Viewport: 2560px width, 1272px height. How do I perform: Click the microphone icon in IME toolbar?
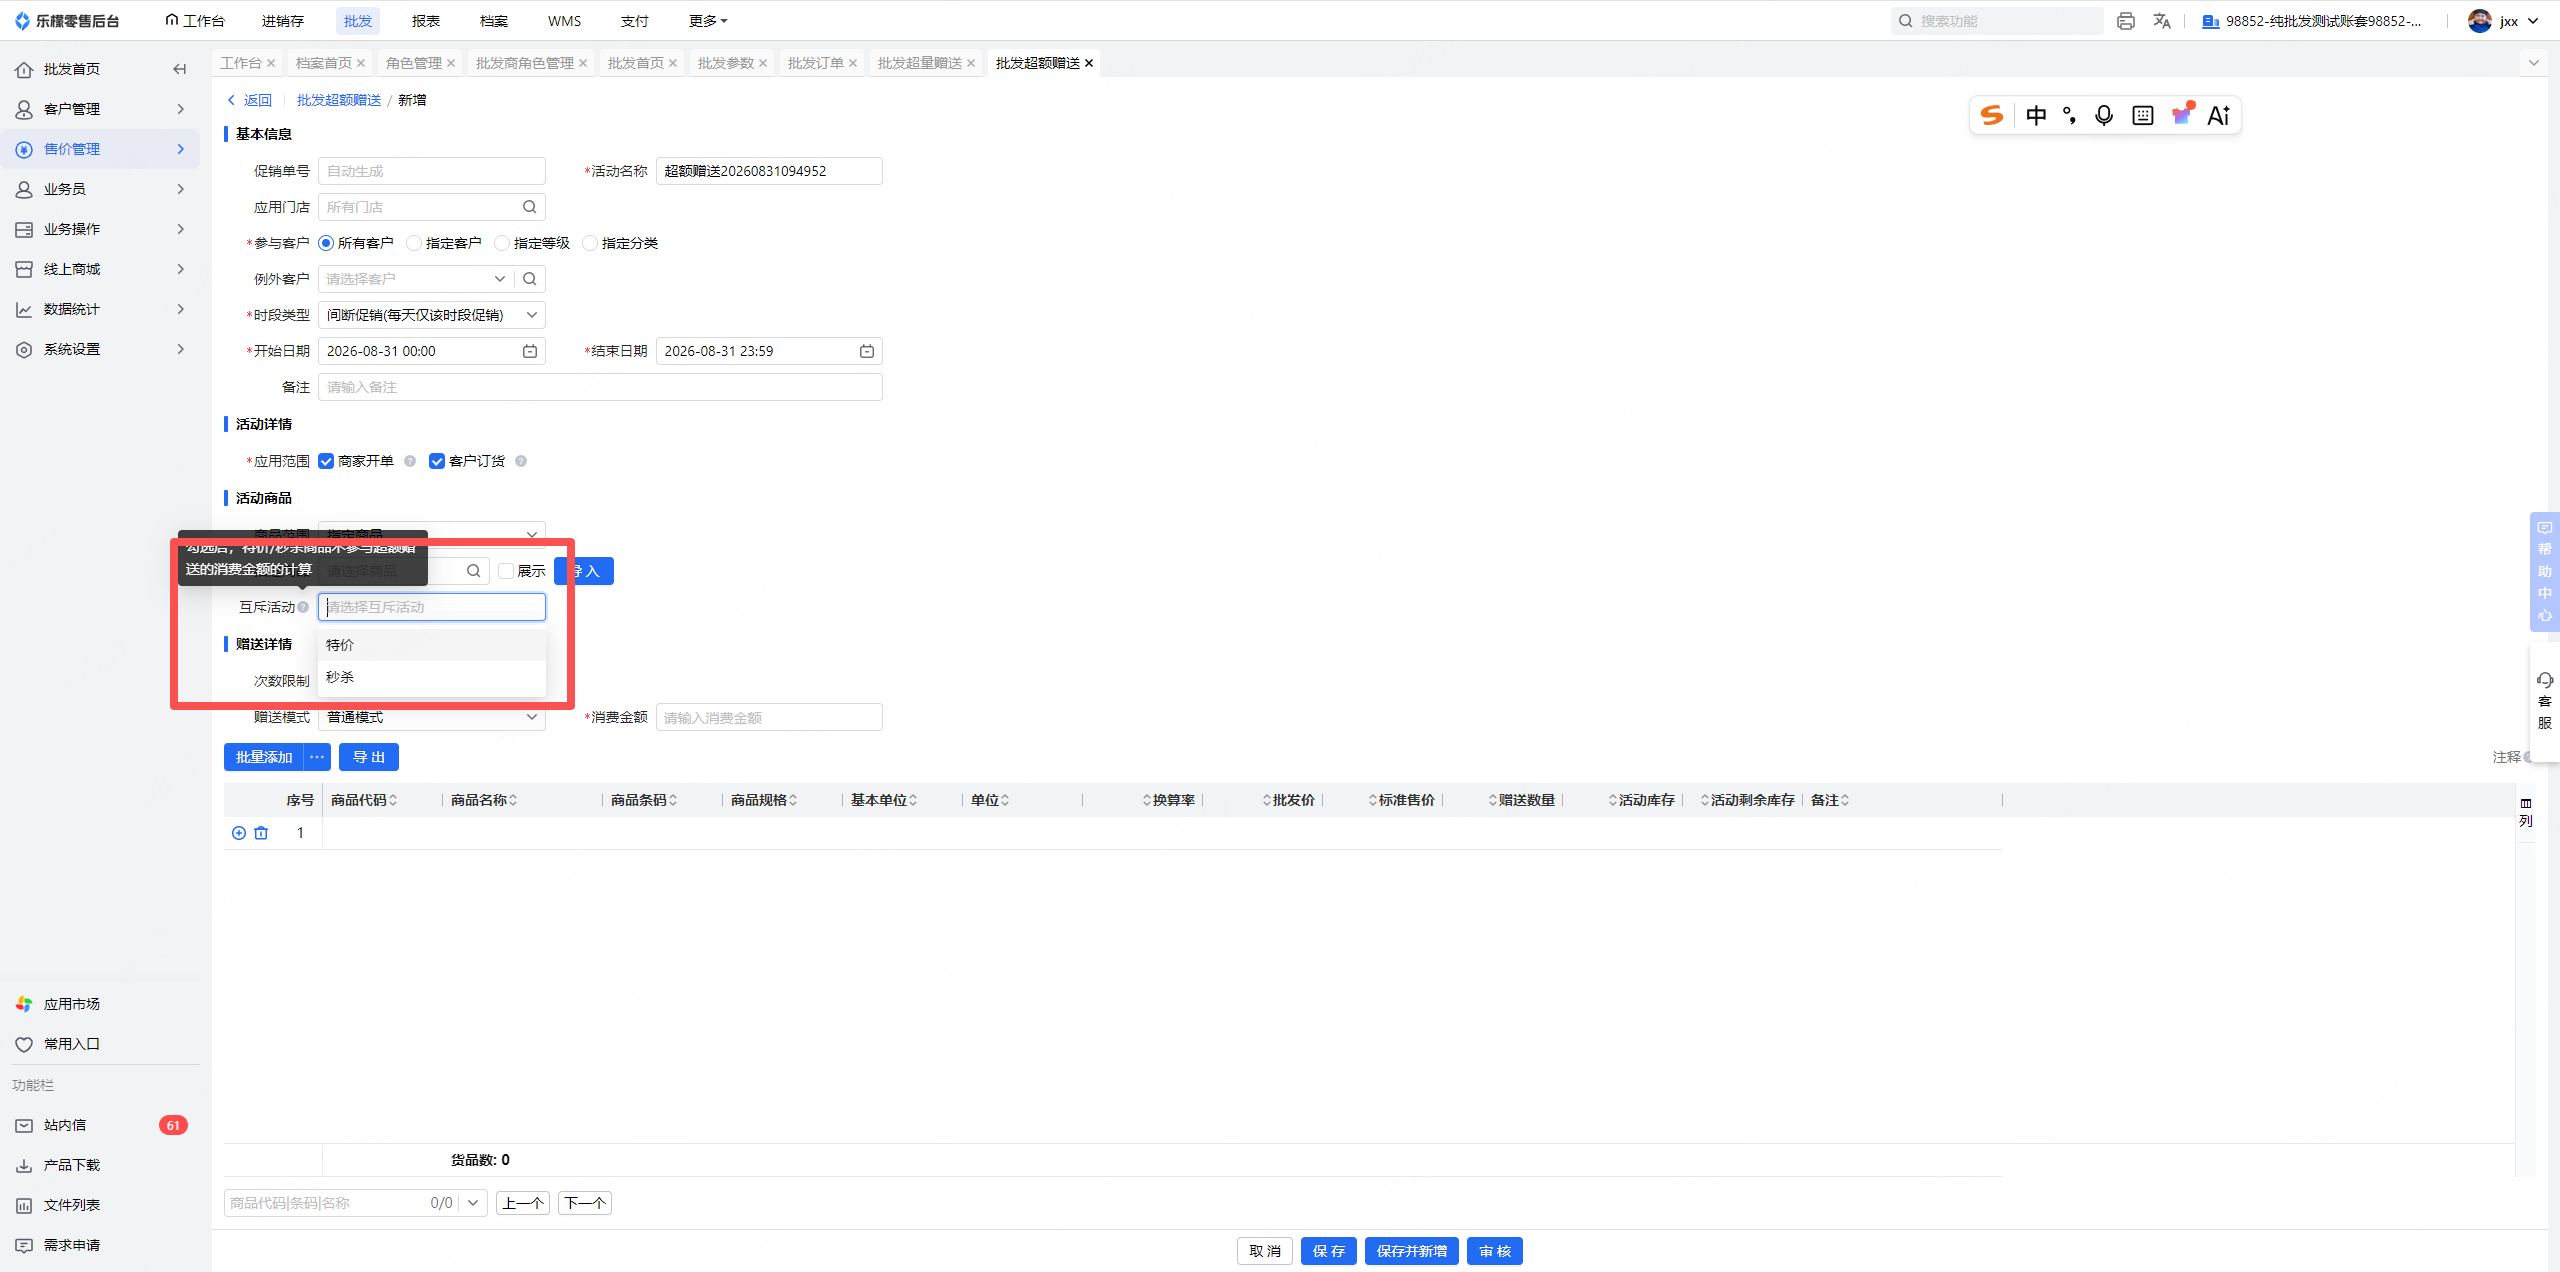[x=2104, y=116]
